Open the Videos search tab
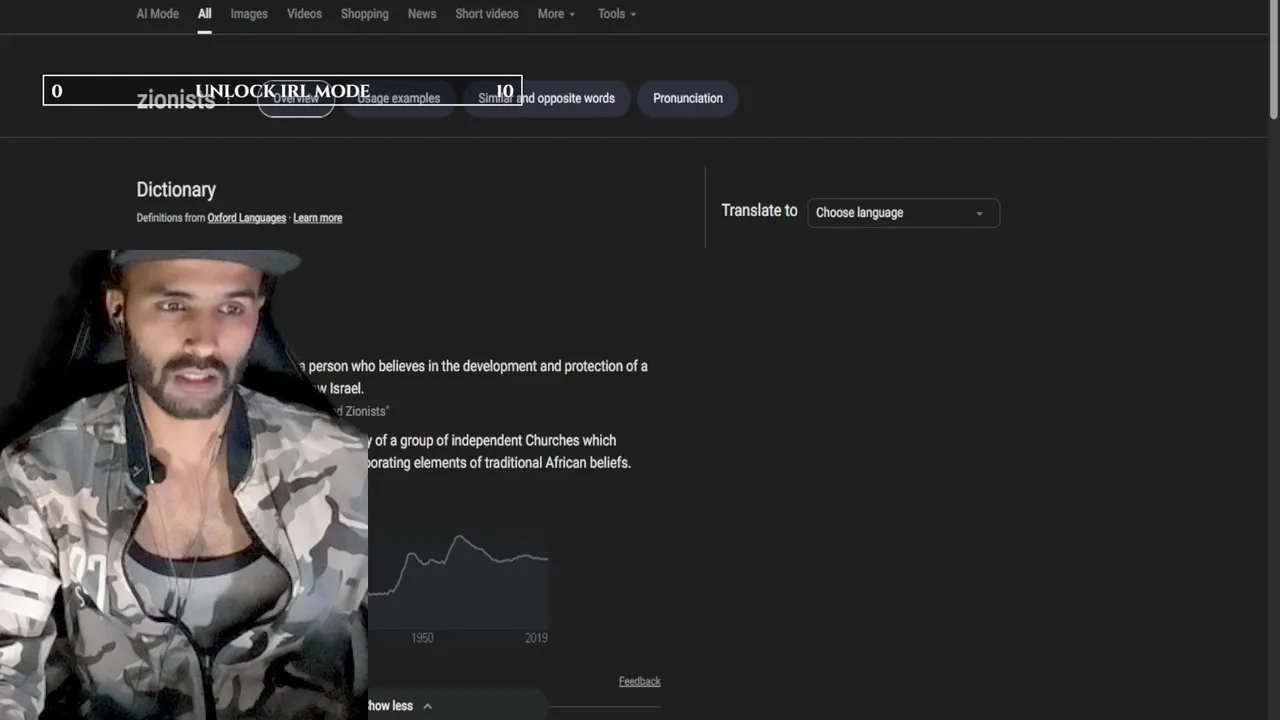Viewport: 1280px width, 720px height. tap(304, 14)
